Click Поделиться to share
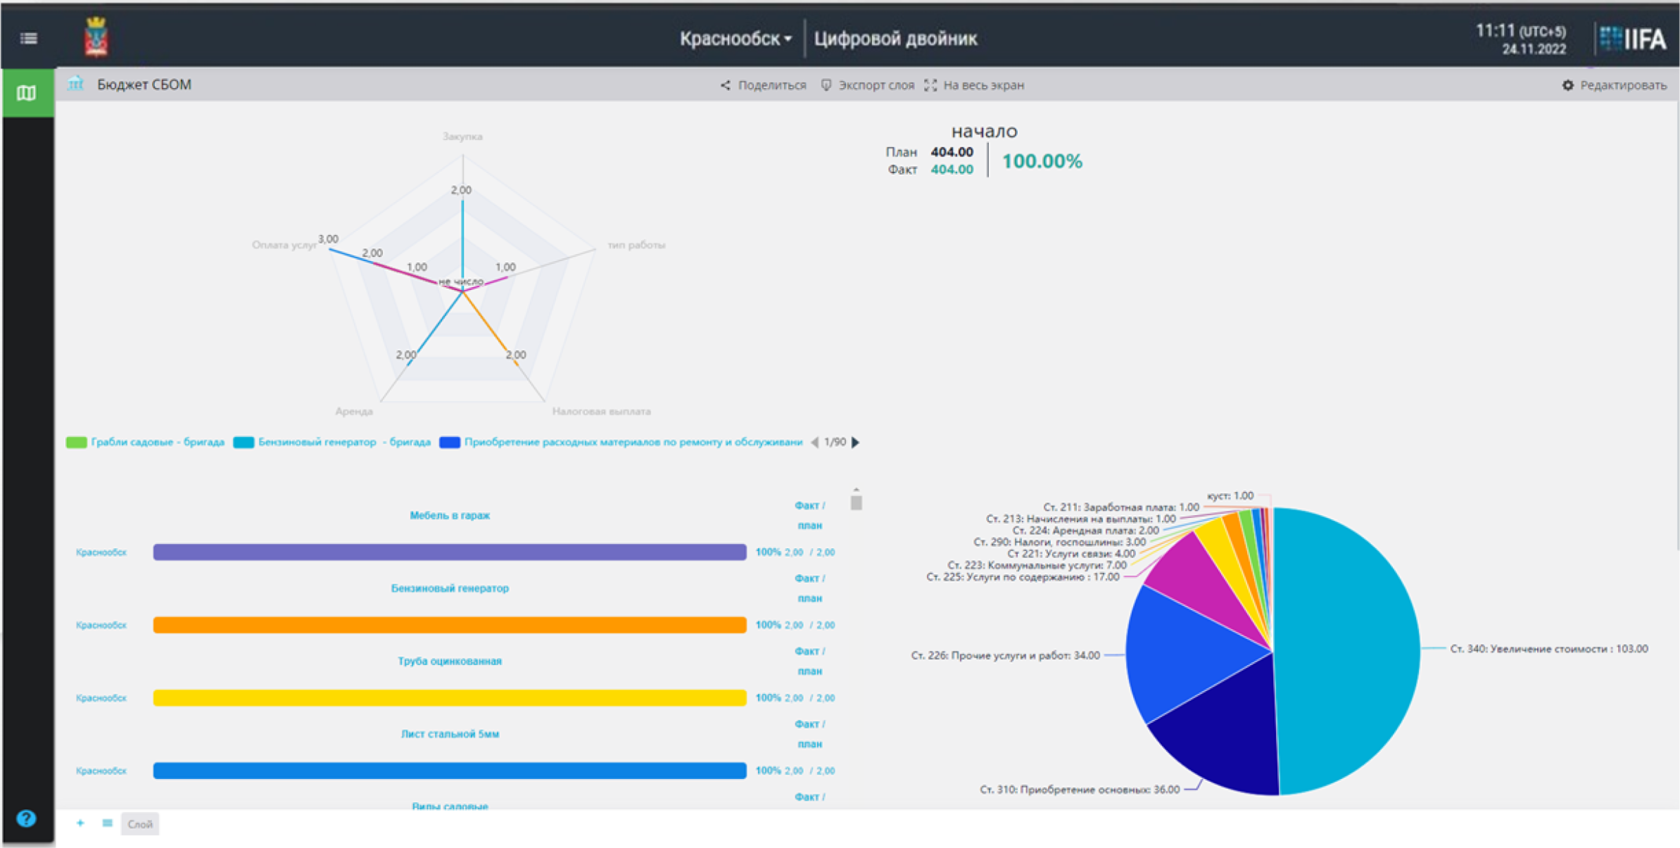The width and height of the screenshot is (1680, 848). point(763,85)
